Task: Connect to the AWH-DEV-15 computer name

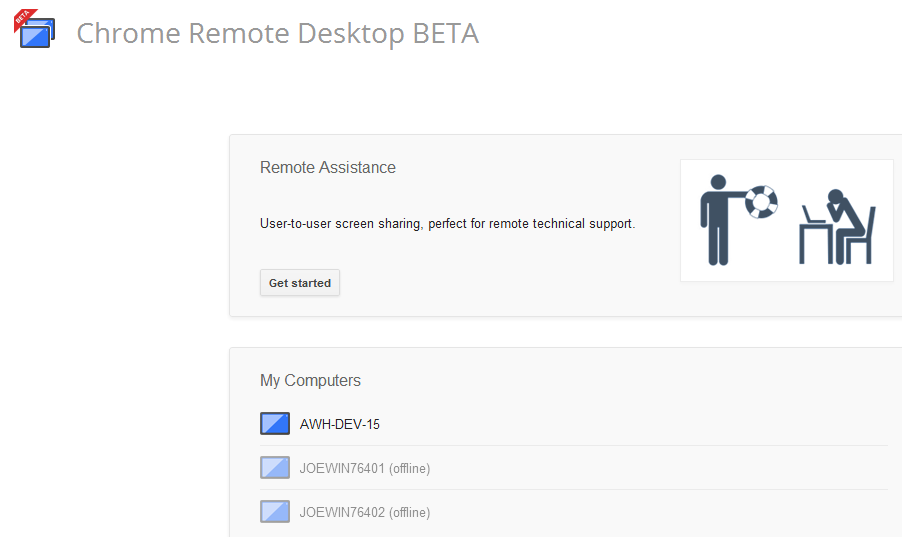Action: click(x=340, y=424)
